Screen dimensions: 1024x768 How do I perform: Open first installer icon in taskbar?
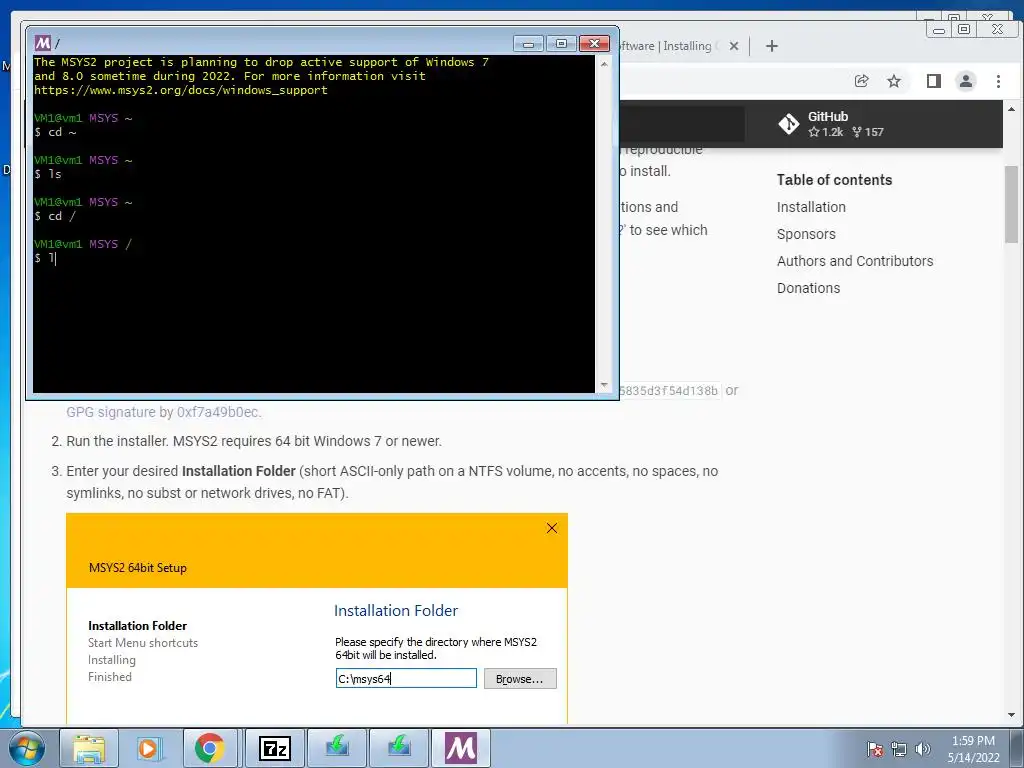[337, 748]
